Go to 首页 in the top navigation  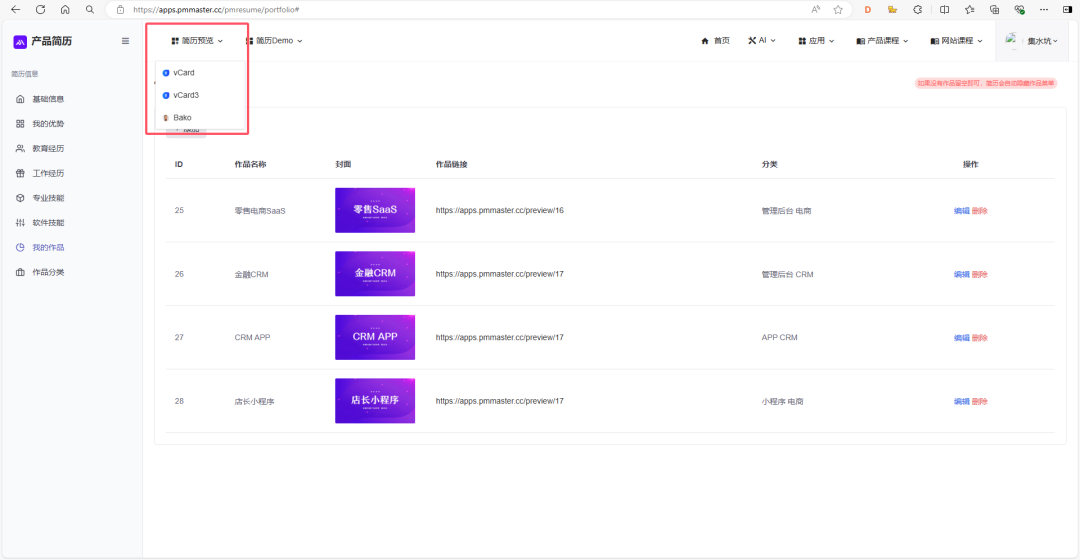(716, 41)
